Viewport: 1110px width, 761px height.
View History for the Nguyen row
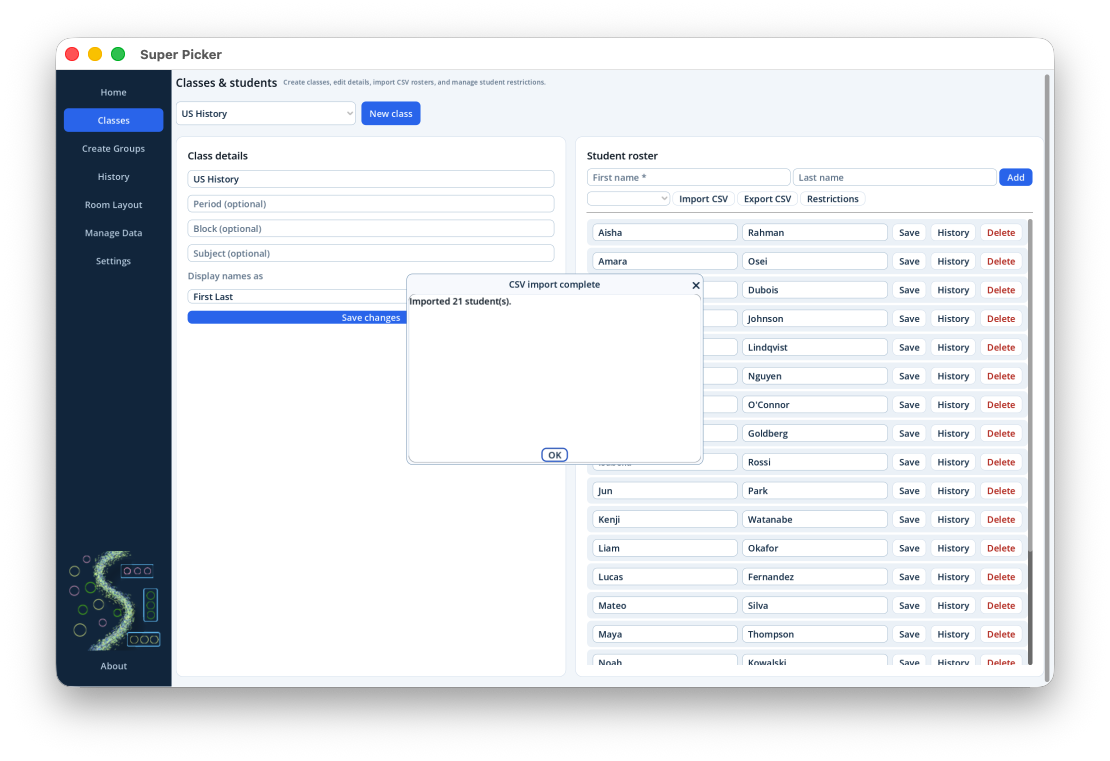[x=953, y=376]
